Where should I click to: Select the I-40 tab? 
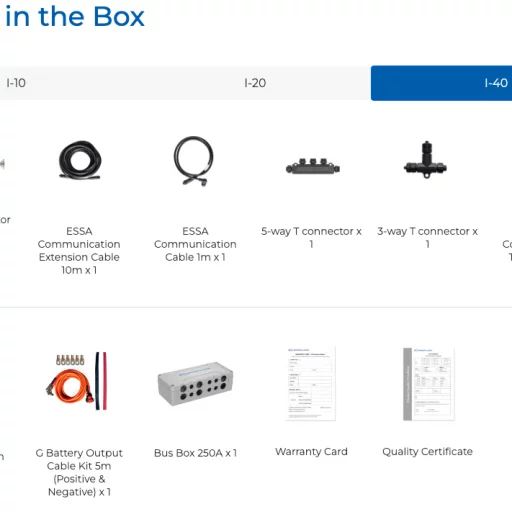(x=442, y=83)
